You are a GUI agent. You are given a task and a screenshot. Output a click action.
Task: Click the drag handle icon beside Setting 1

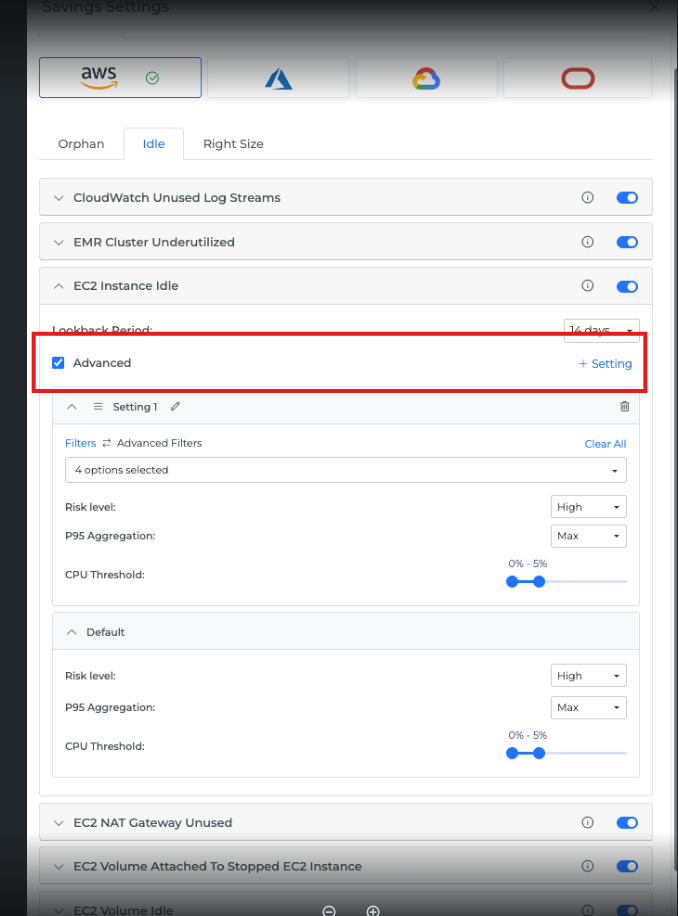98,407
